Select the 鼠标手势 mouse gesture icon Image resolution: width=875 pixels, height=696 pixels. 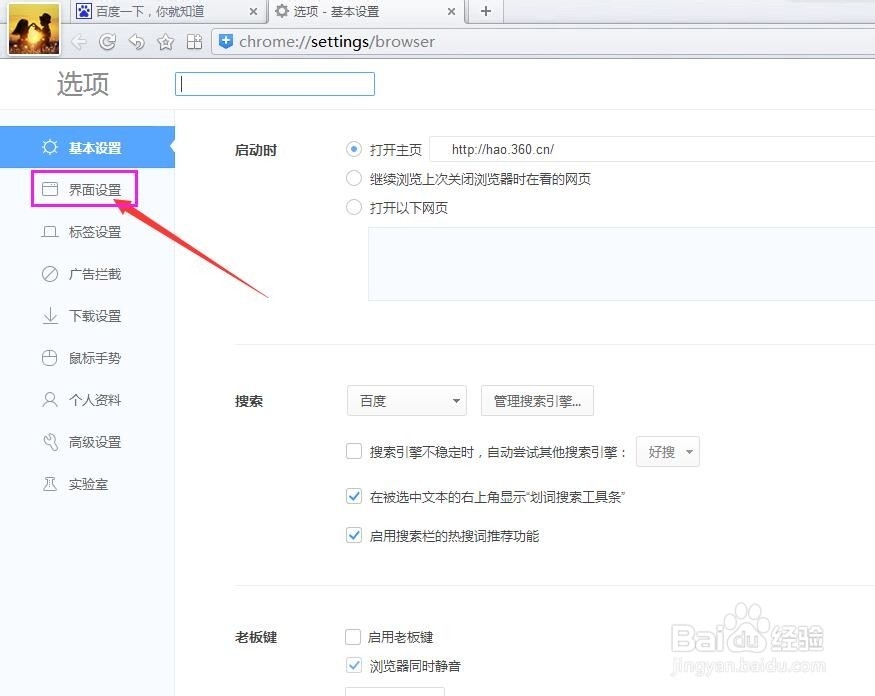pos(49,357)
